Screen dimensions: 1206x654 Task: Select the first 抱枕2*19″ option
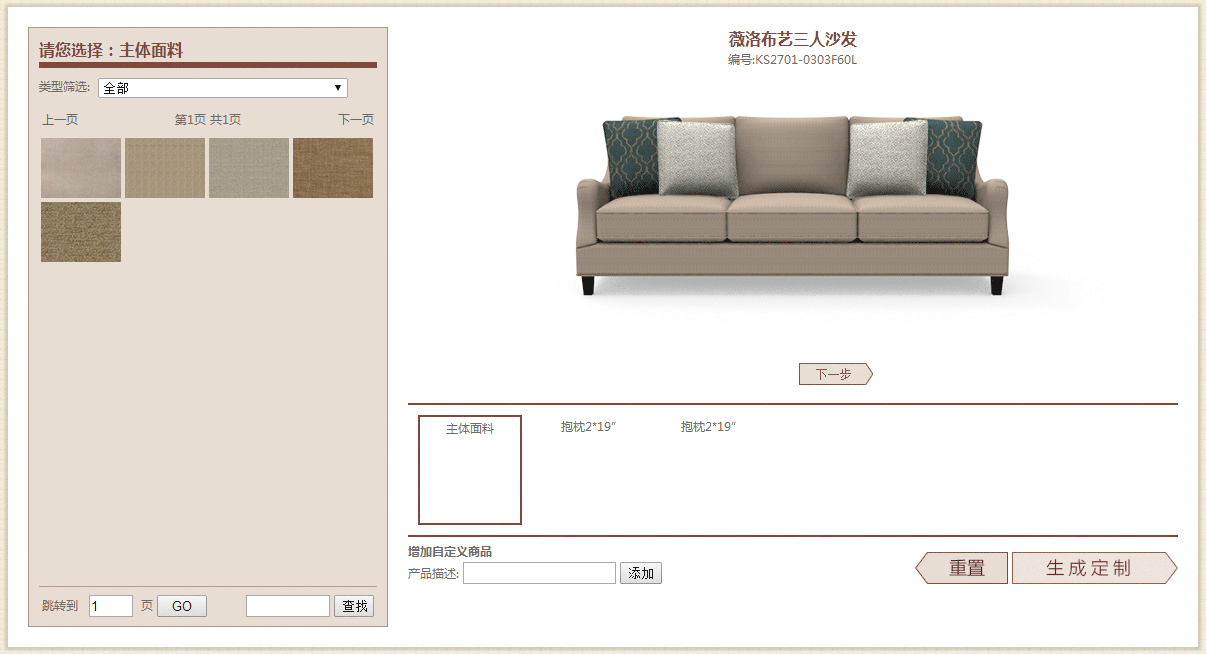click(588, 427)
